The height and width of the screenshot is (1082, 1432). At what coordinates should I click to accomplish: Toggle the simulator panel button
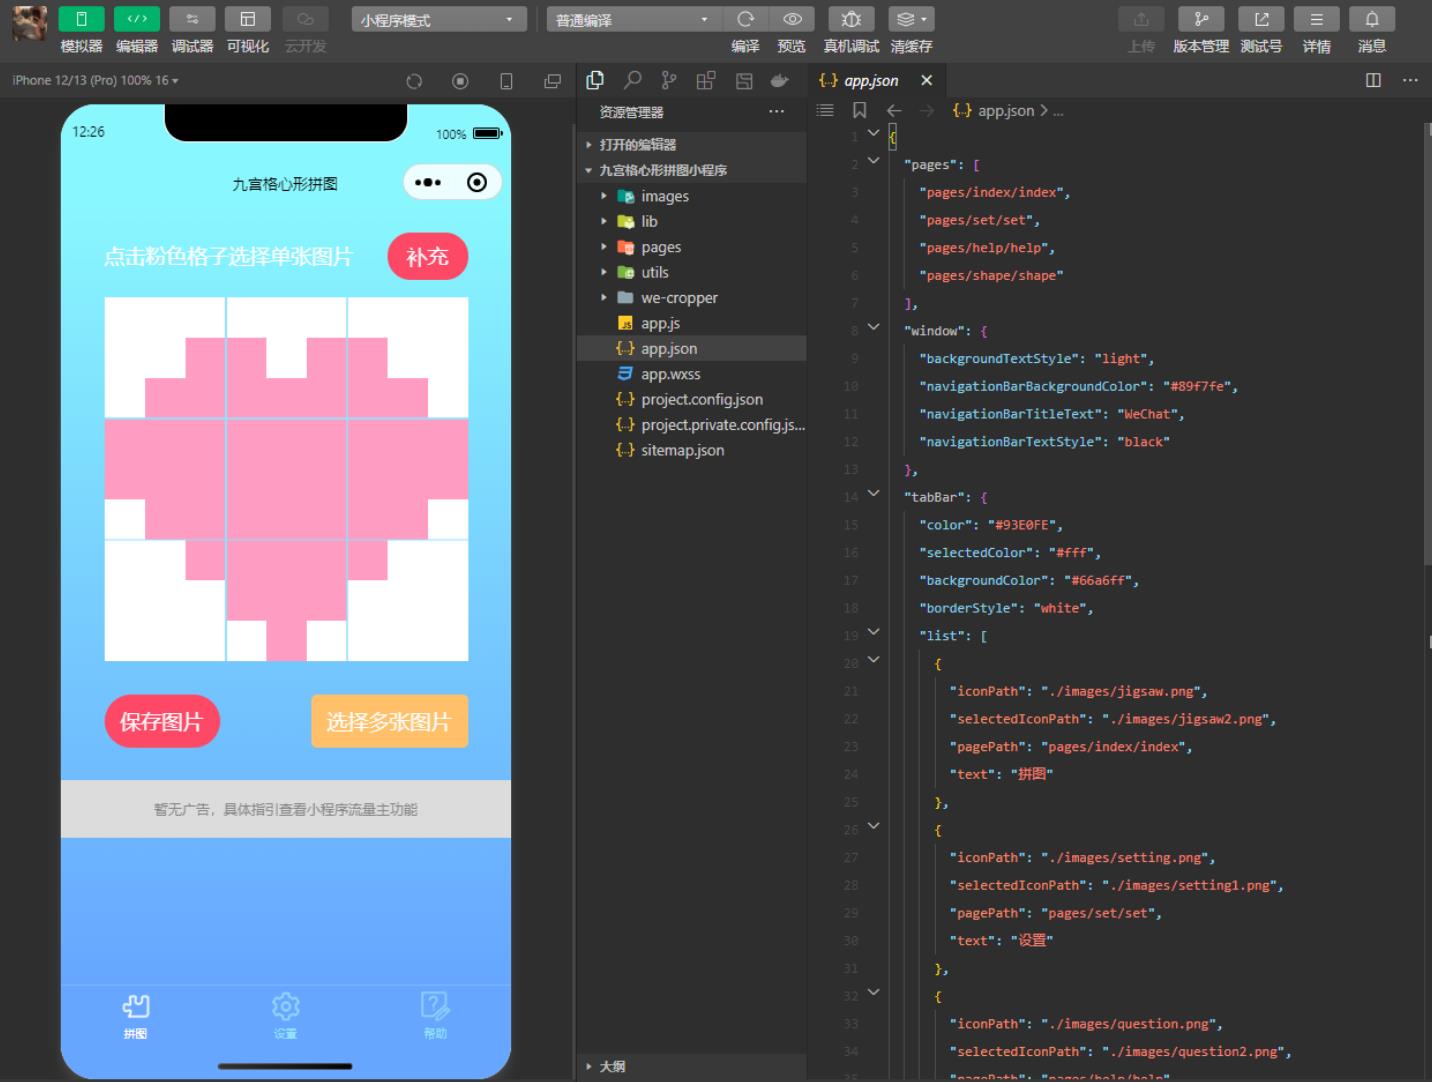point(81,19)
